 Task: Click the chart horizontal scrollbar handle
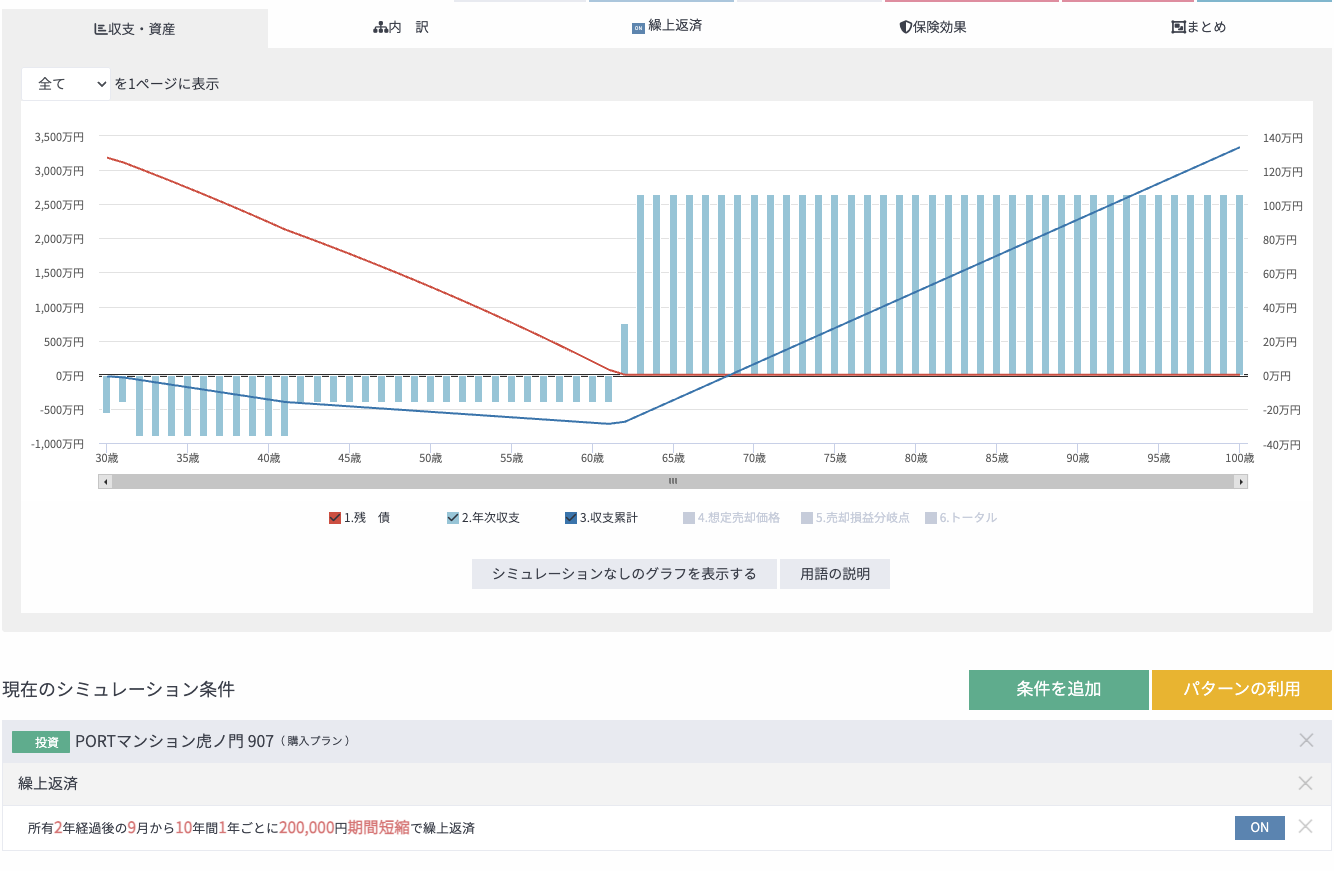point(673,482)
